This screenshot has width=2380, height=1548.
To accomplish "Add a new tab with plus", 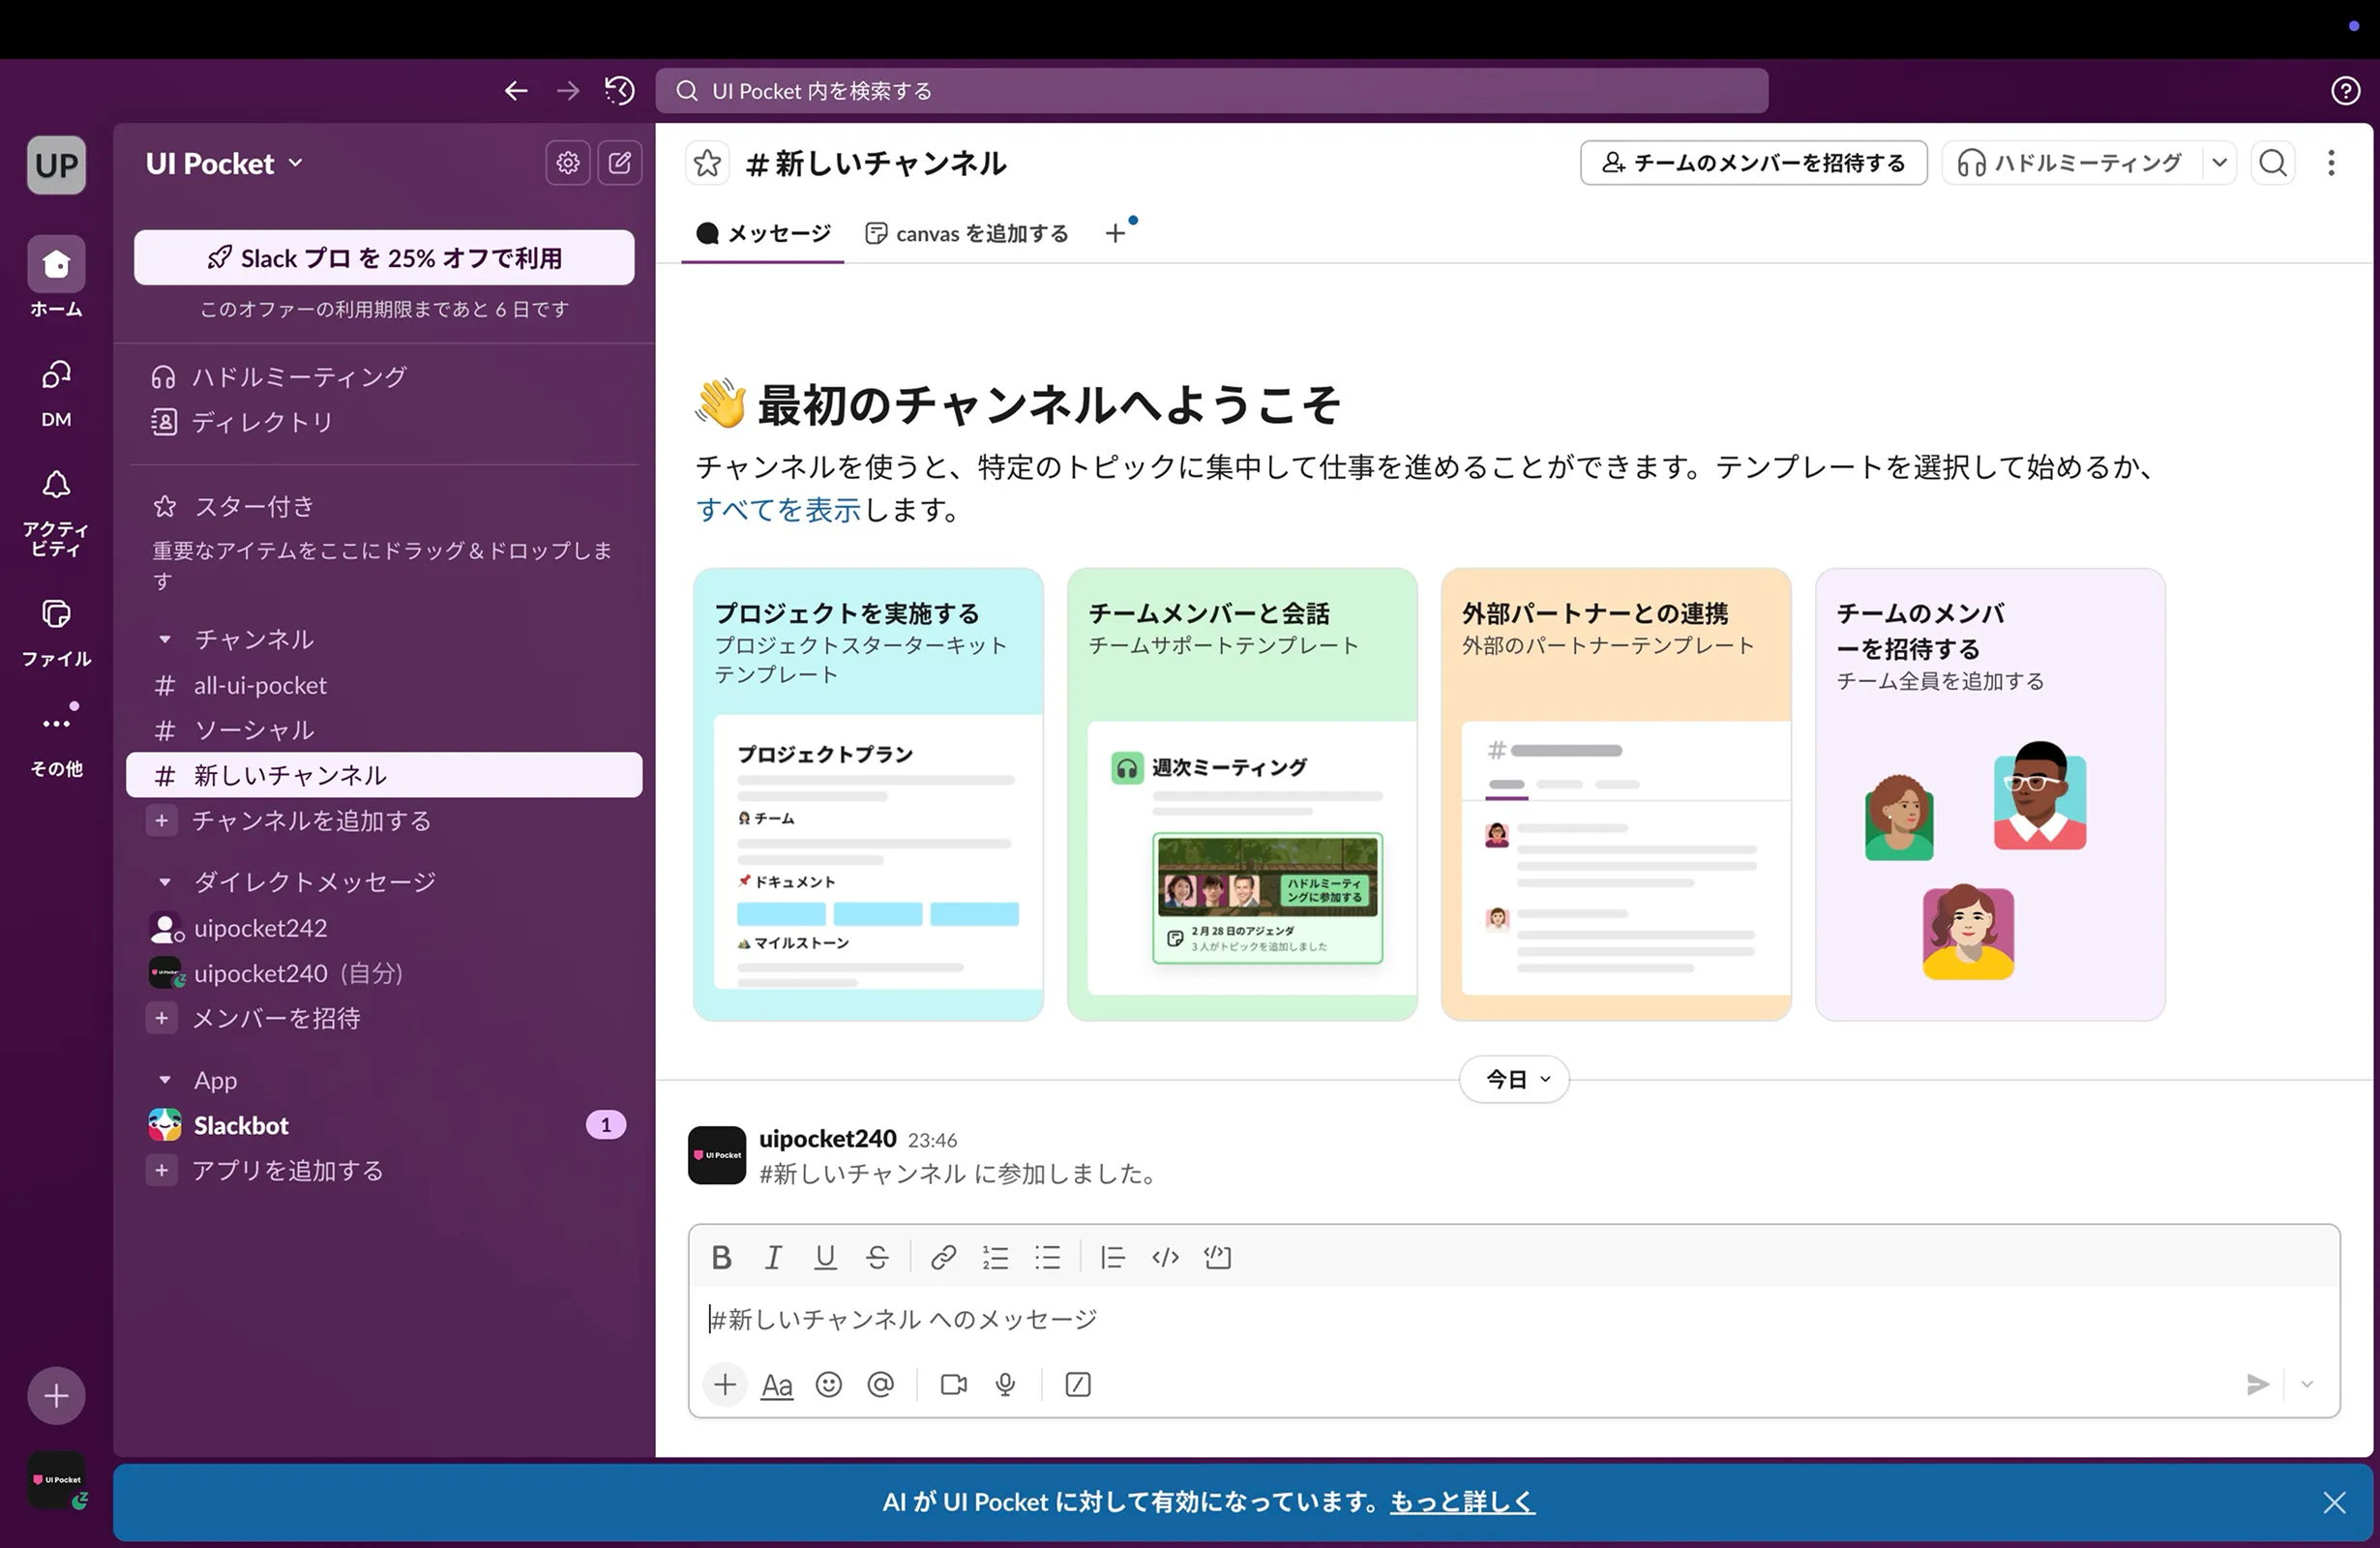I will click(1115, 234).
